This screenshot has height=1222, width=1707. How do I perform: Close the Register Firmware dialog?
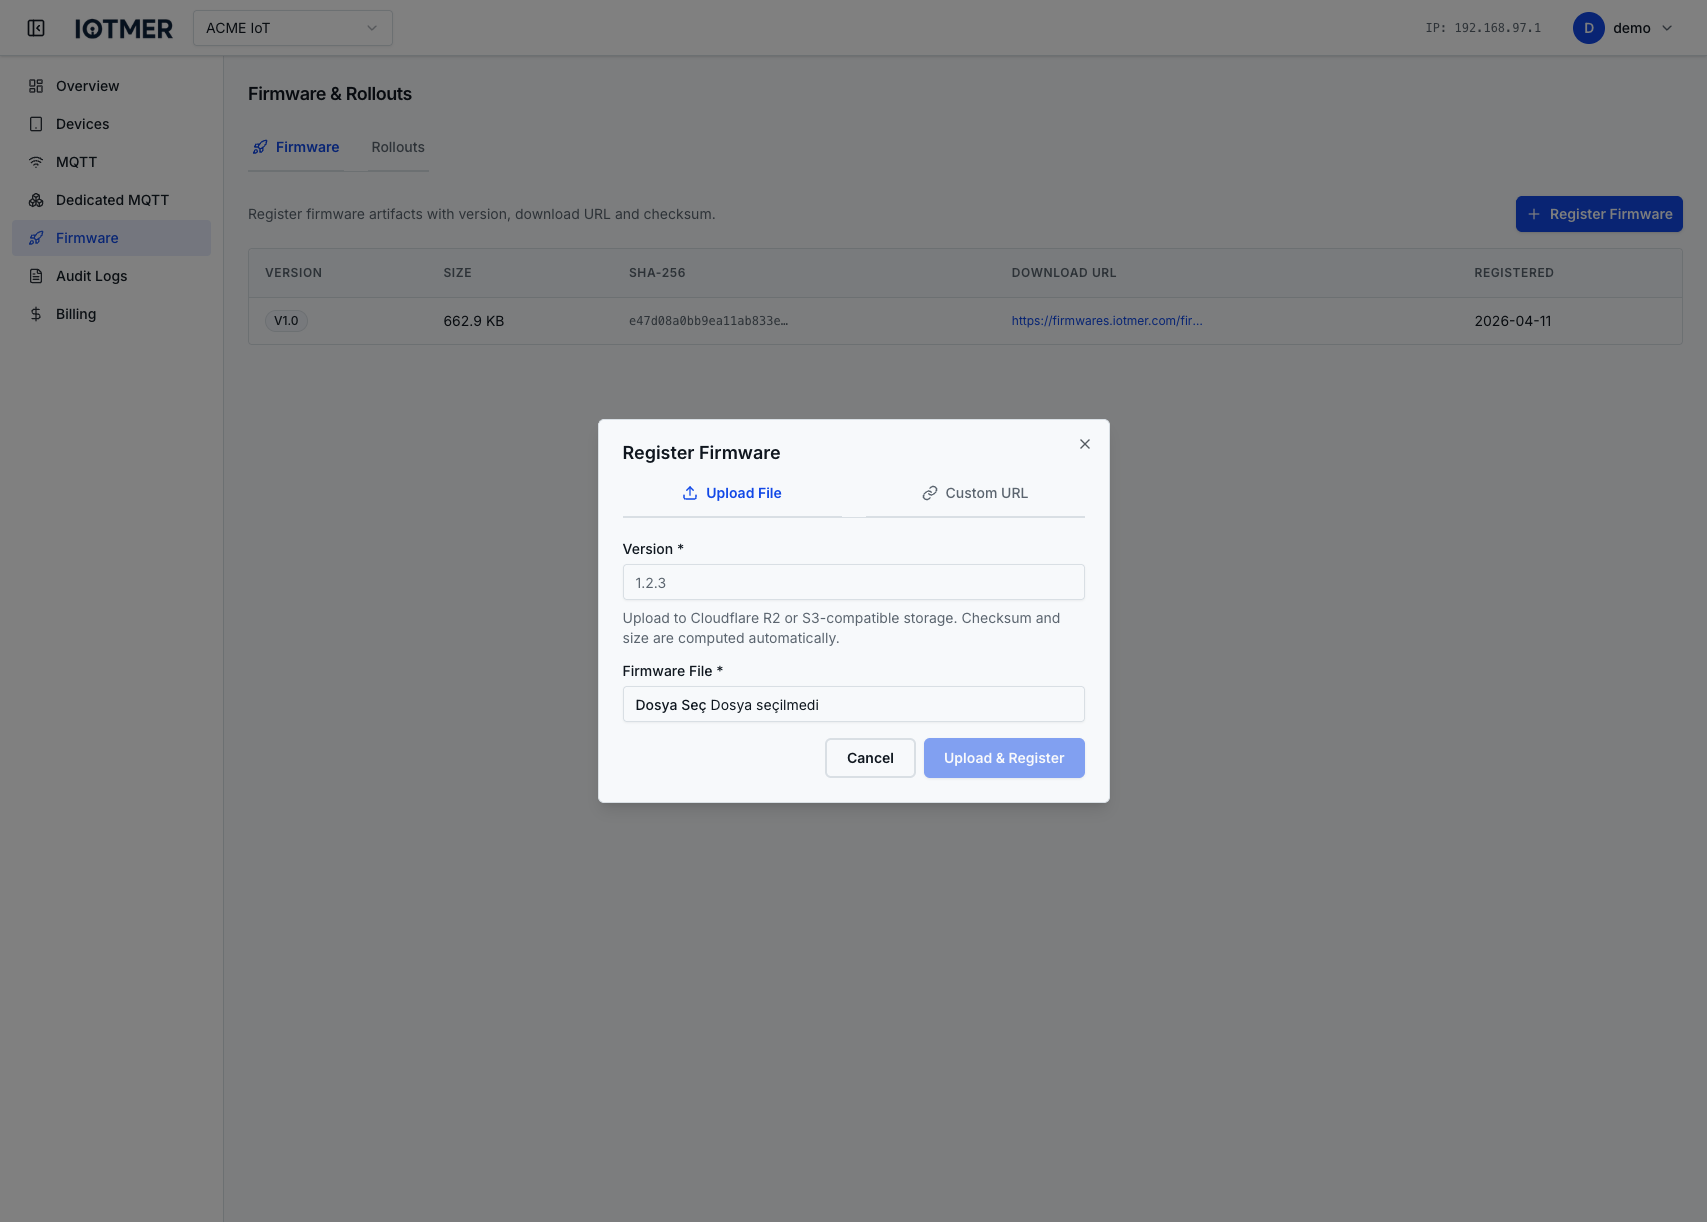[x=1084, y=444]
